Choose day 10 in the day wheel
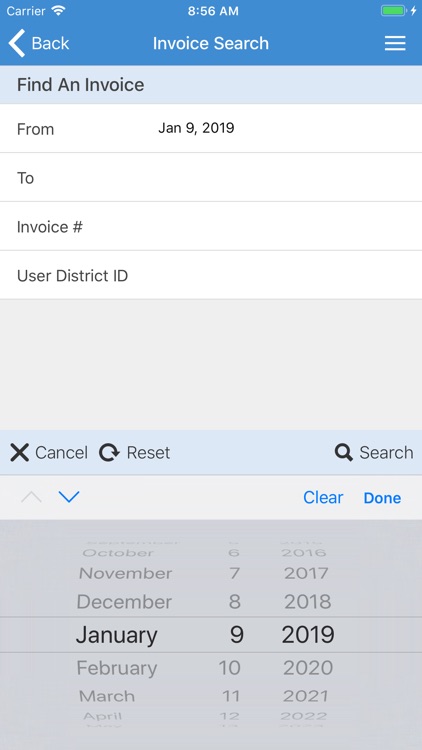The image size is (422, 750). [x=230, y=668]
